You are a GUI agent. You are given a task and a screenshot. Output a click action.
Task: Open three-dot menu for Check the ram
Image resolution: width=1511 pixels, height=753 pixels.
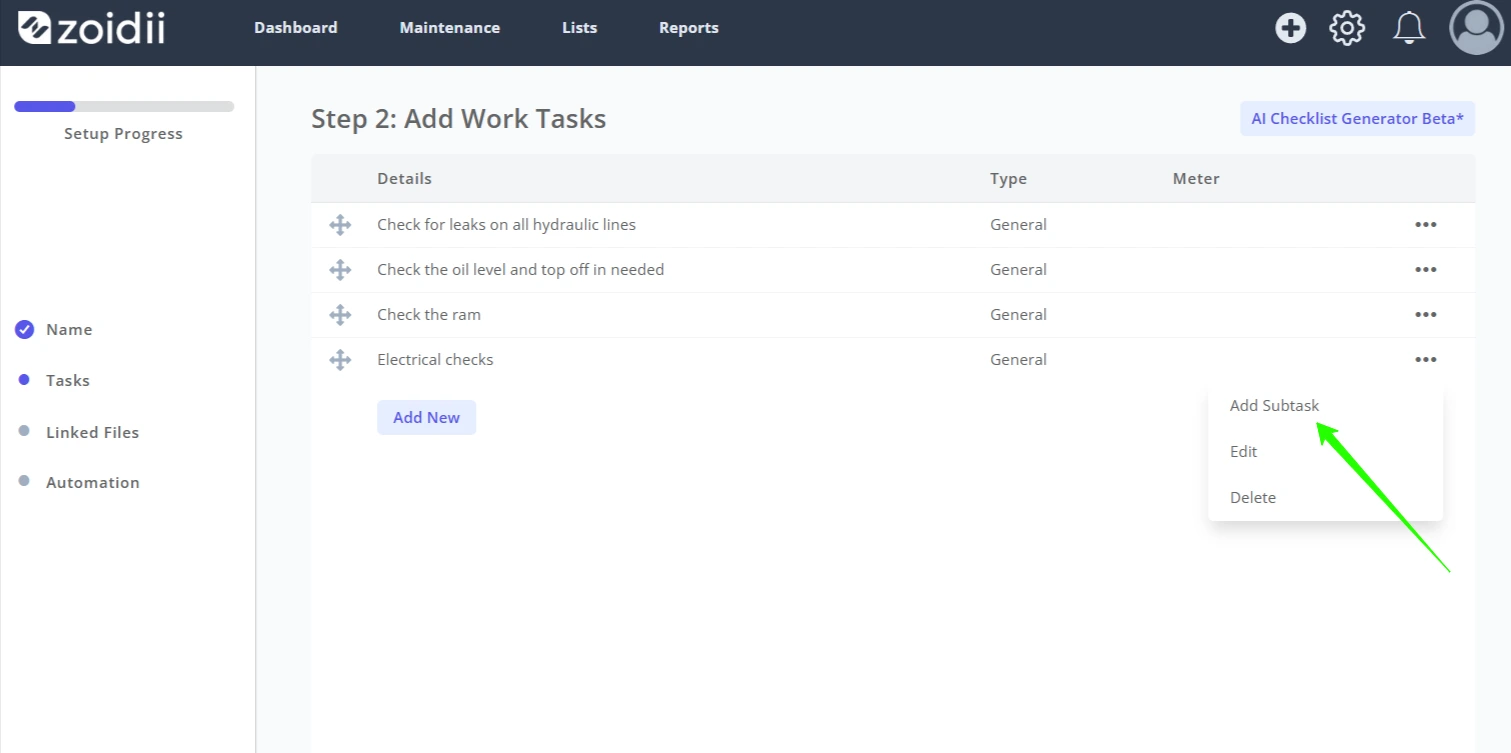point(1426,315)
